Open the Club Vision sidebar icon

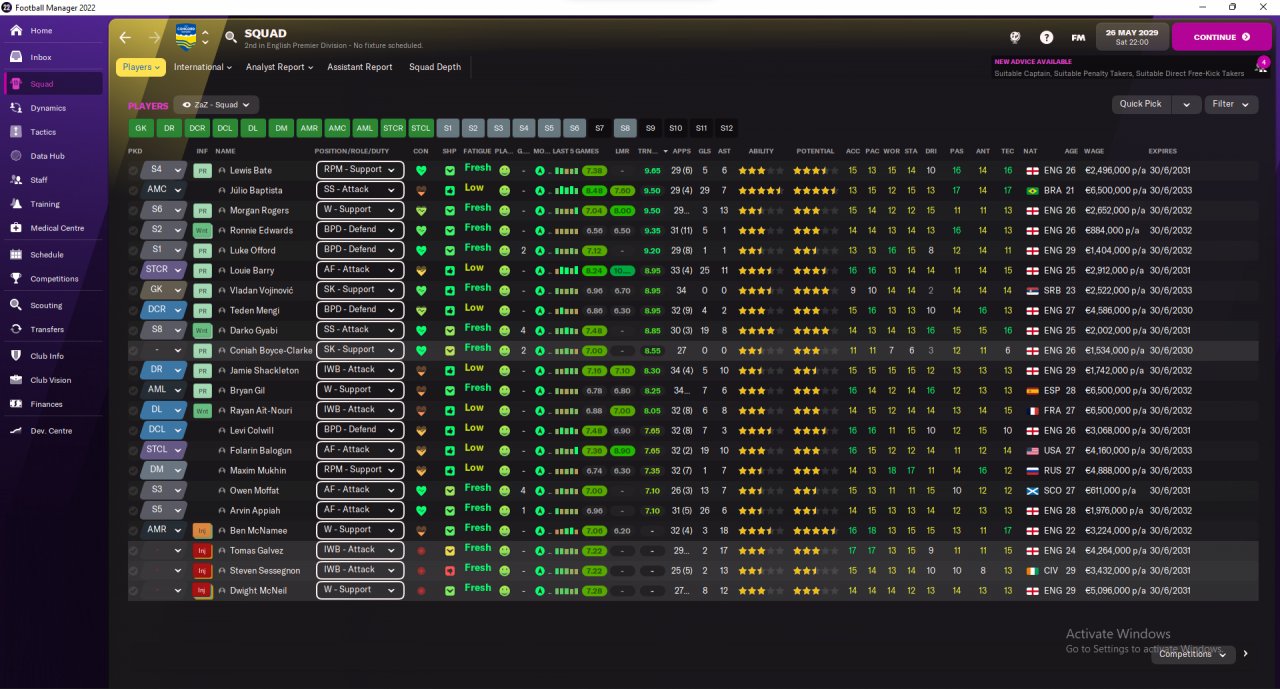click(x=15, y=380)
